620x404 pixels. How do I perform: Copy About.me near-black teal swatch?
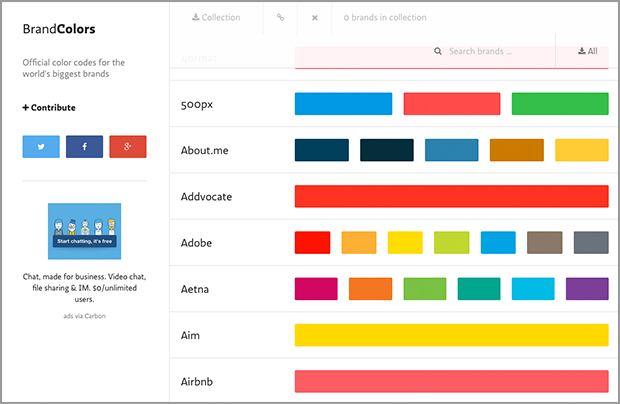[x=387, y=150]
